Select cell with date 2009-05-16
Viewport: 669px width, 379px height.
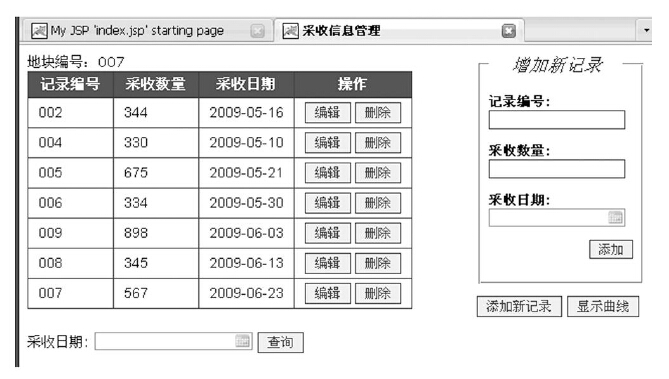coord(246,113)
